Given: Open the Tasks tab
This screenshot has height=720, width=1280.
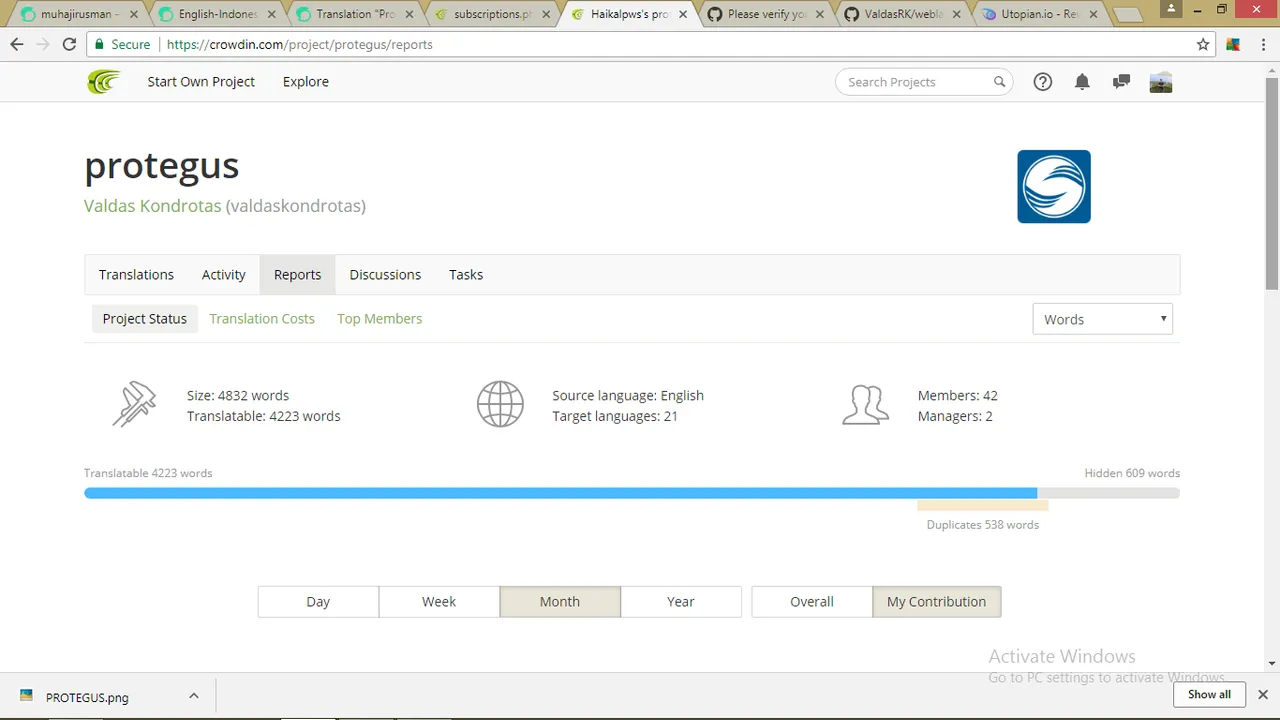Looking at the screenshot, I should pyautogui.click(x=466, y=274).
